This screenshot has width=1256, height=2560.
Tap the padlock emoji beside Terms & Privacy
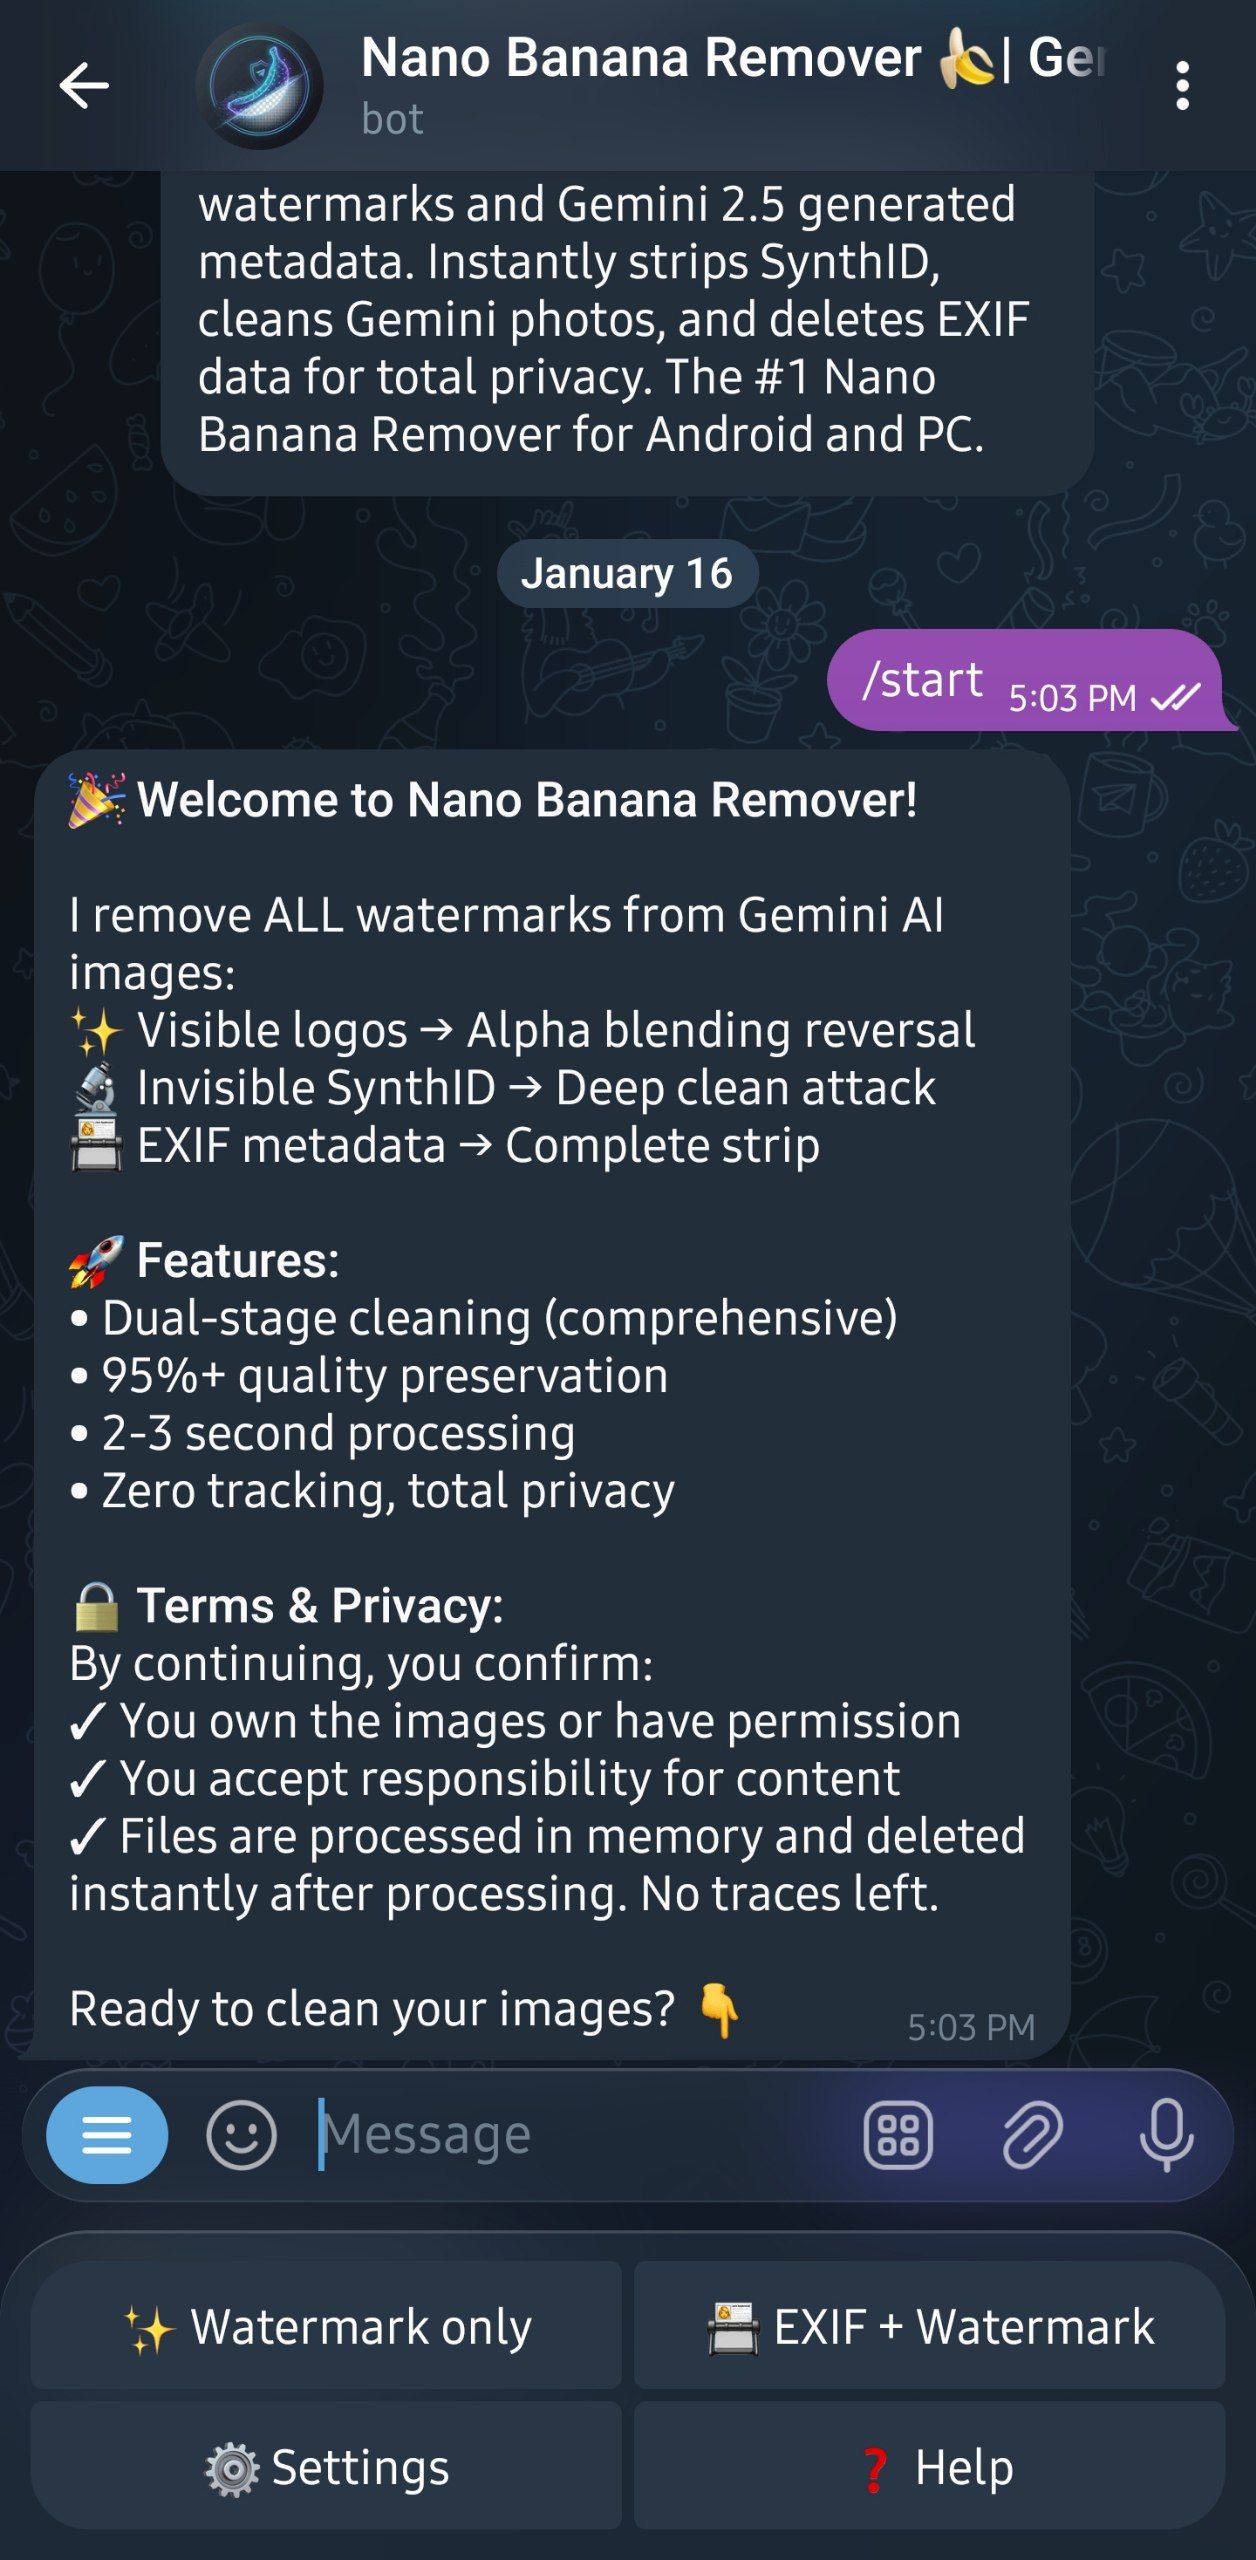click(96, 1606)
